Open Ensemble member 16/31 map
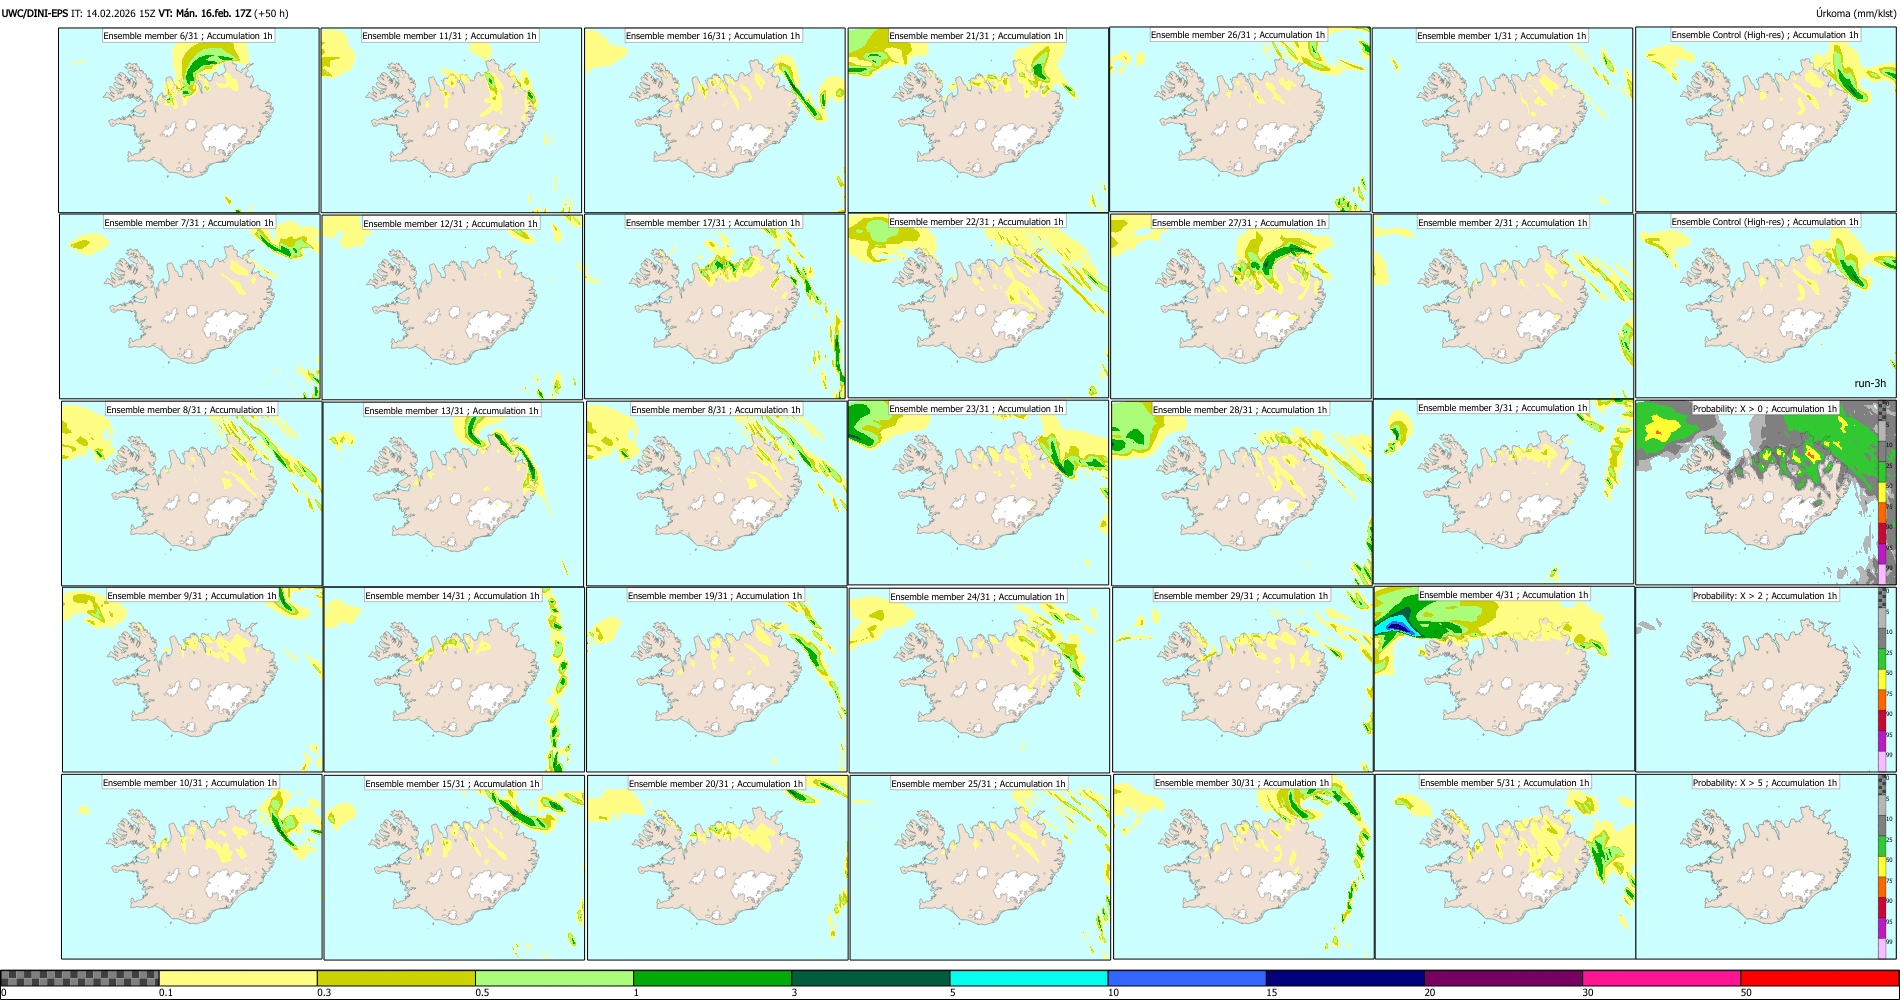This screenshot has width=1900, height=1000. tap(715, 120)
